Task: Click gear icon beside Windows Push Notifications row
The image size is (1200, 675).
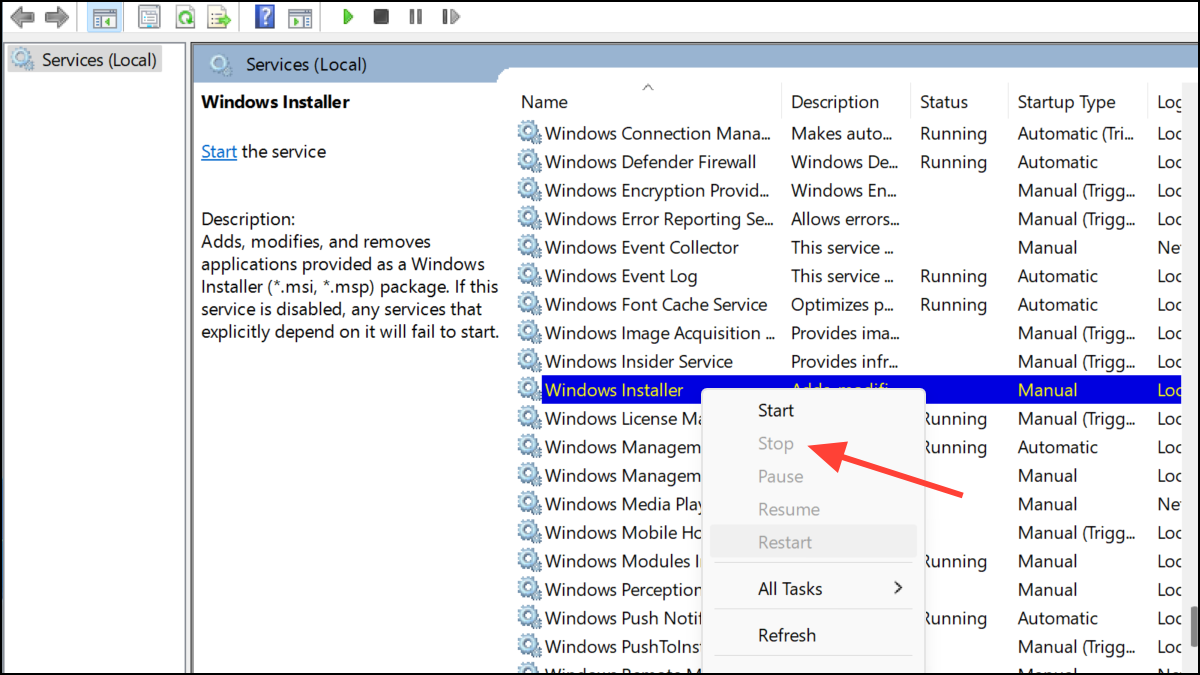Action: [529, 618]
